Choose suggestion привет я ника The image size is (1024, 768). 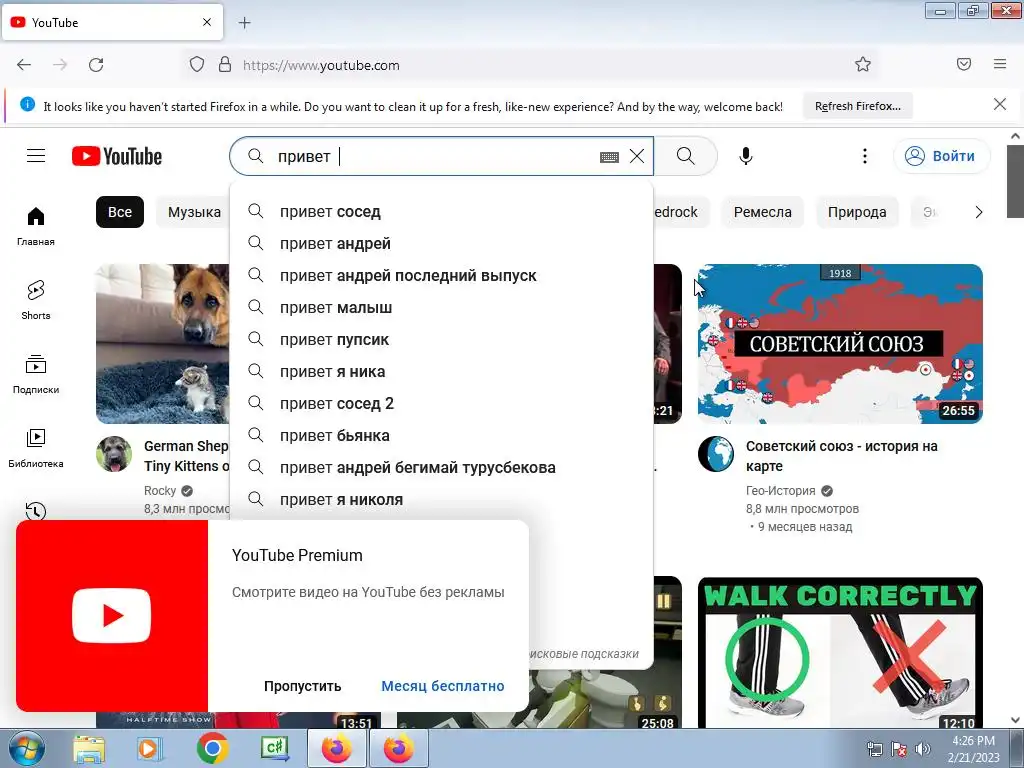(x=441, y=372)
